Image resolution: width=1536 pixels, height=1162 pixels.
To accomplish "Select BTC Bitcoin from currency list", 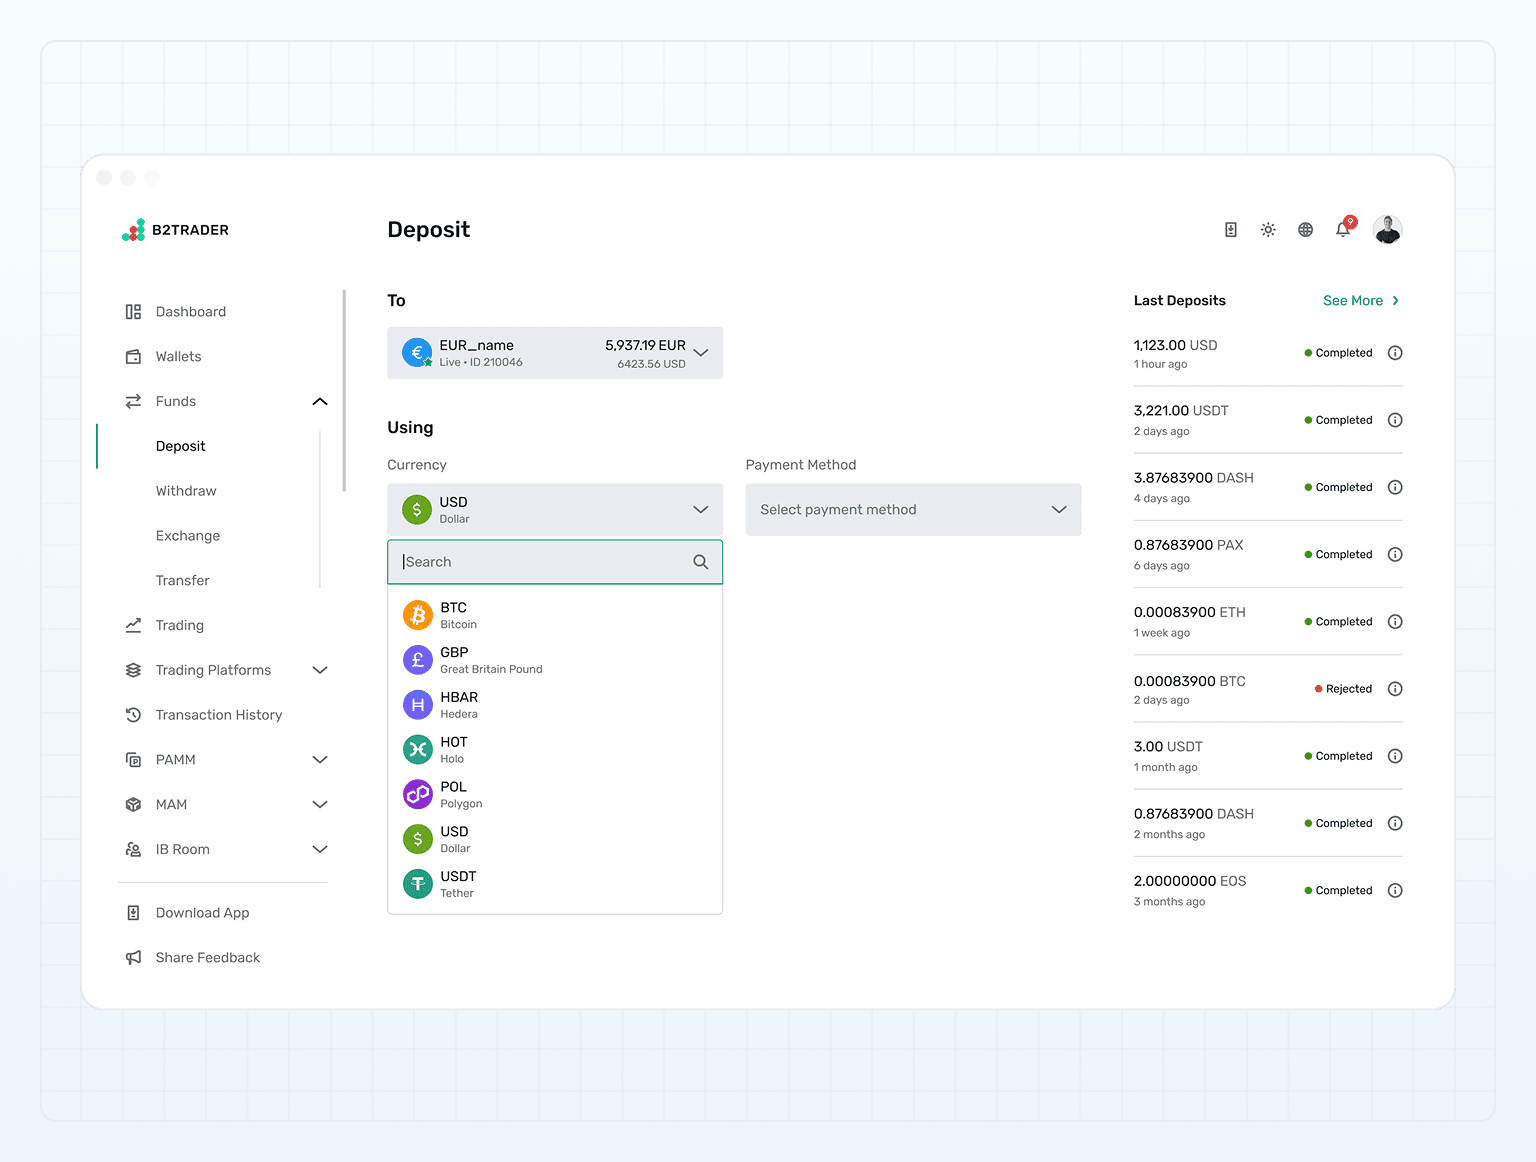I will coord(554,615).
